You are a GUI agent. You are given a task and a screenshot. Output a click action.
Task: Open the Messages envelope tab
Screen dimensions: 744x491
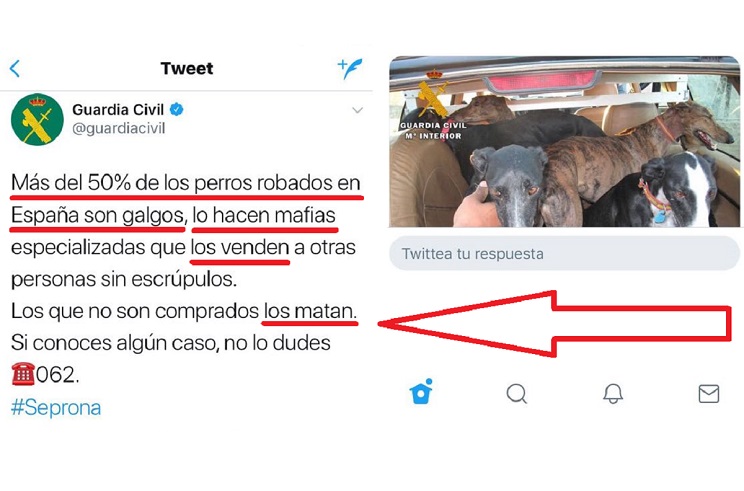click(x=709, y=394)
